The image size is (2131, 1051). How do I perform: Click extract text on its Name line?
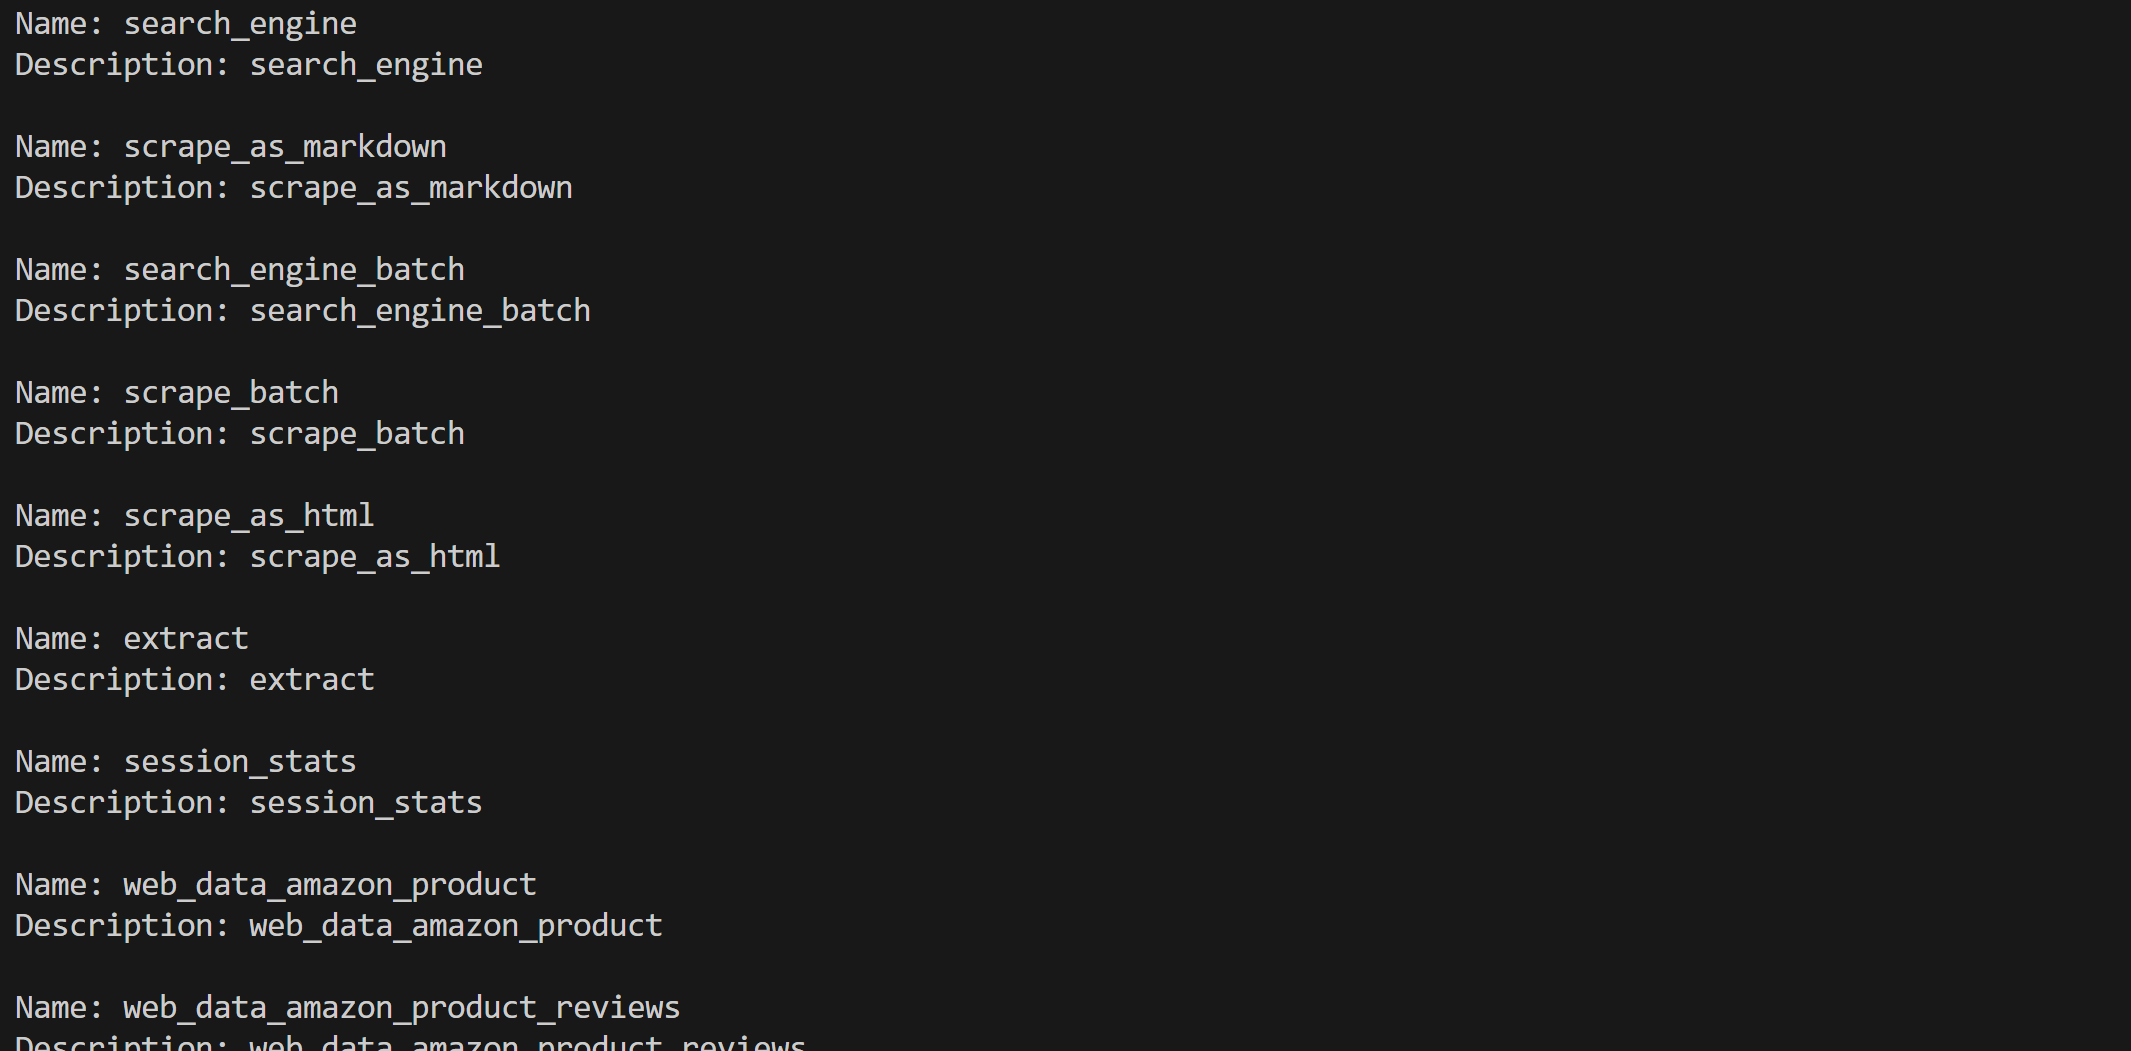tap(186, 639)
